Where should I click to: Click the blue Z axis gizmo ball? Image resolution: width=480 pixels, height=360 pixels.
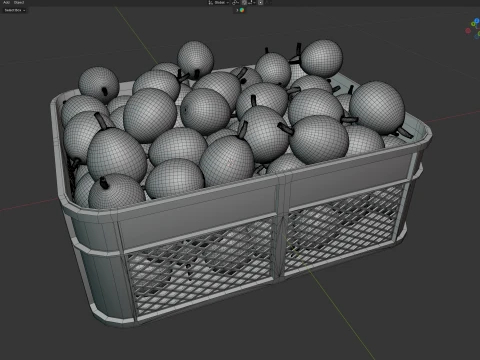(x=477, y=20)
